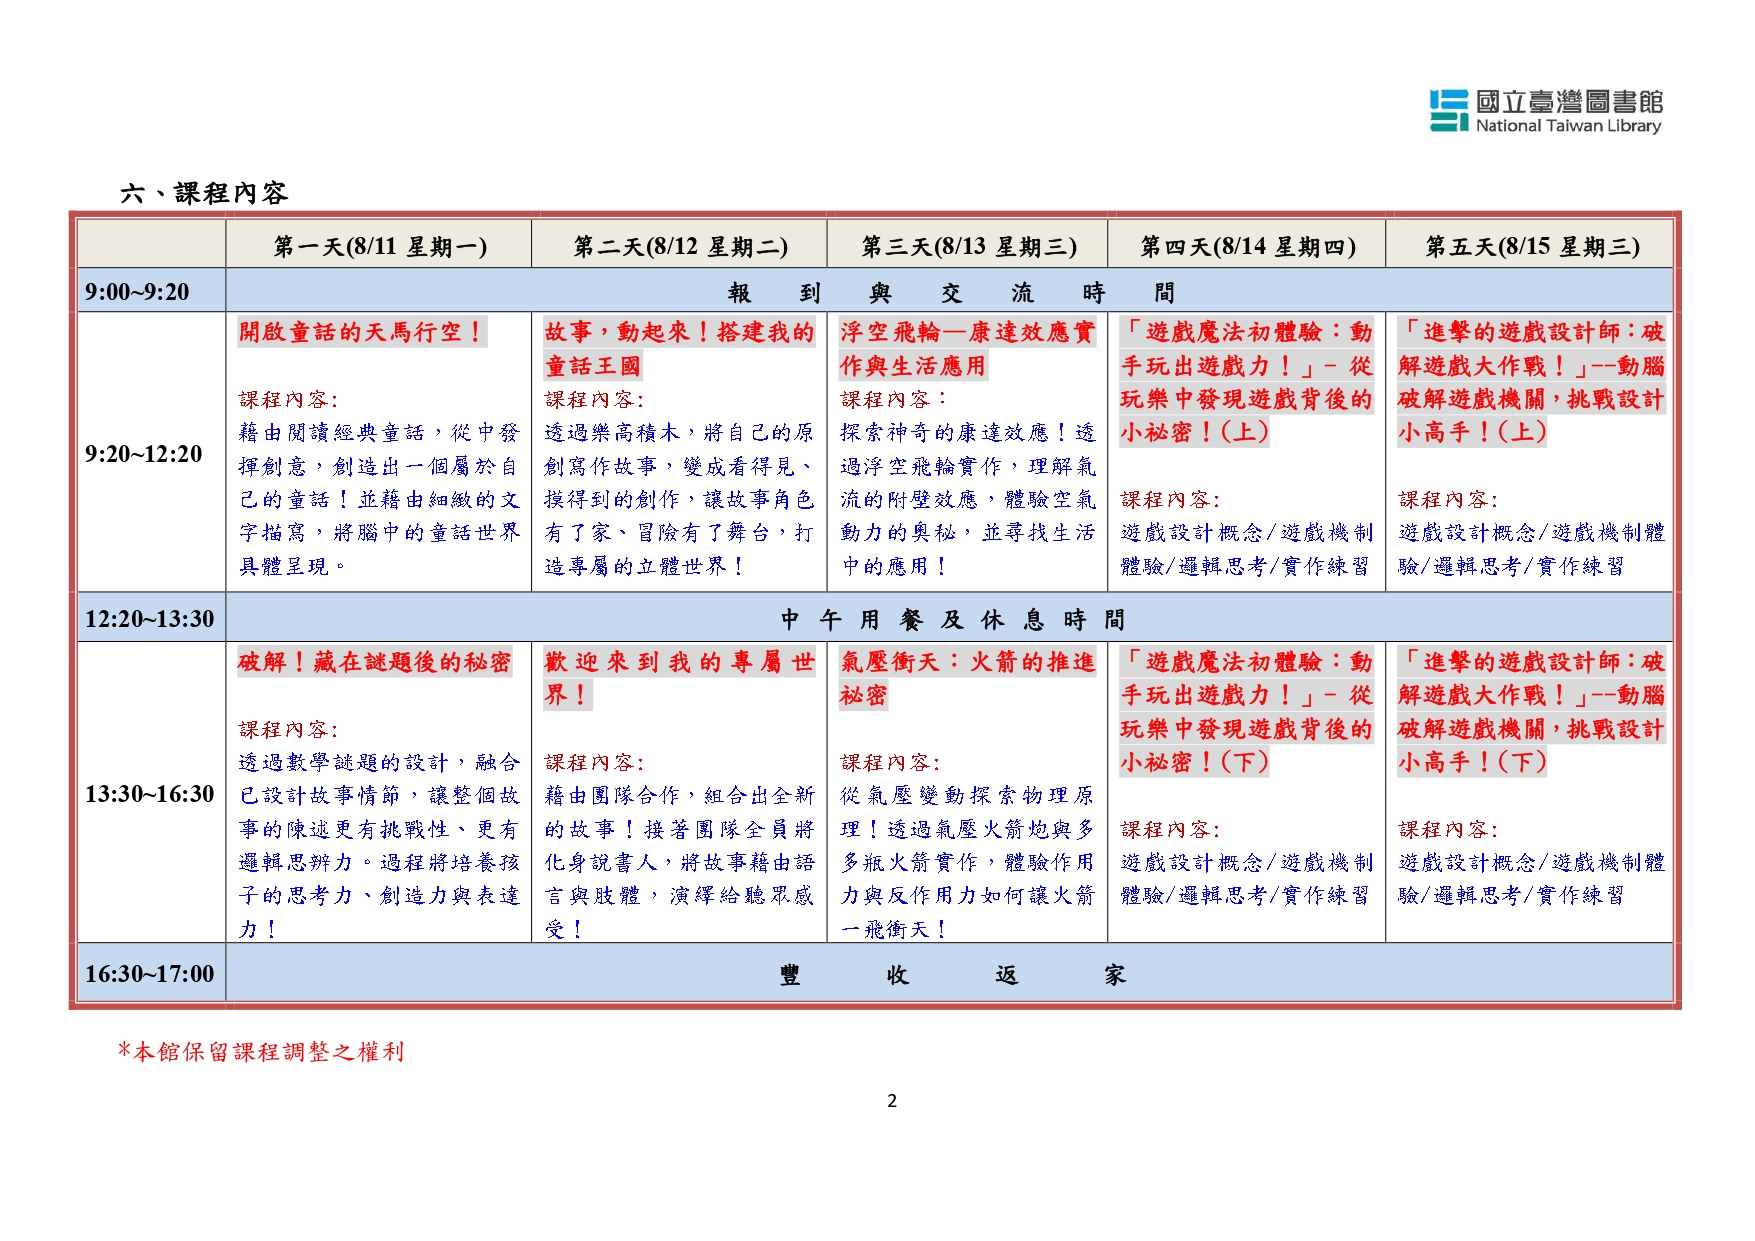Select the heading 六、課程內容

(x=204, y=193)
